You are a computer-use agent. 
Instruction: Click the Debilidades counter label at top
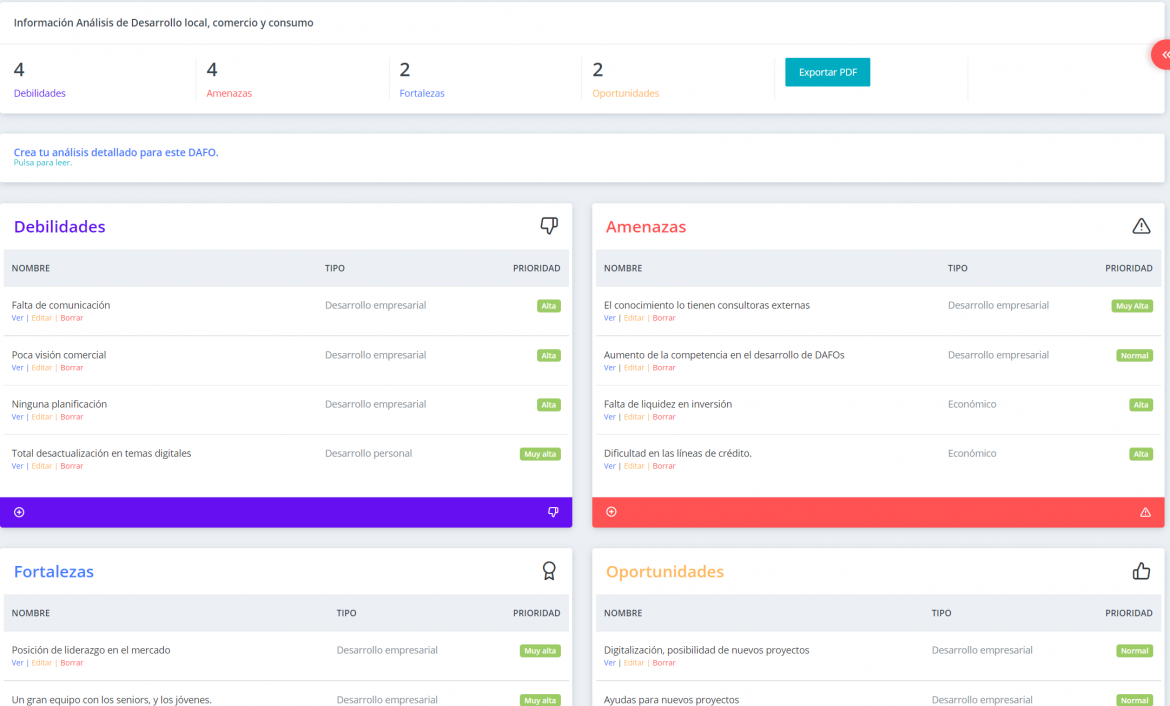coord(40,93)
